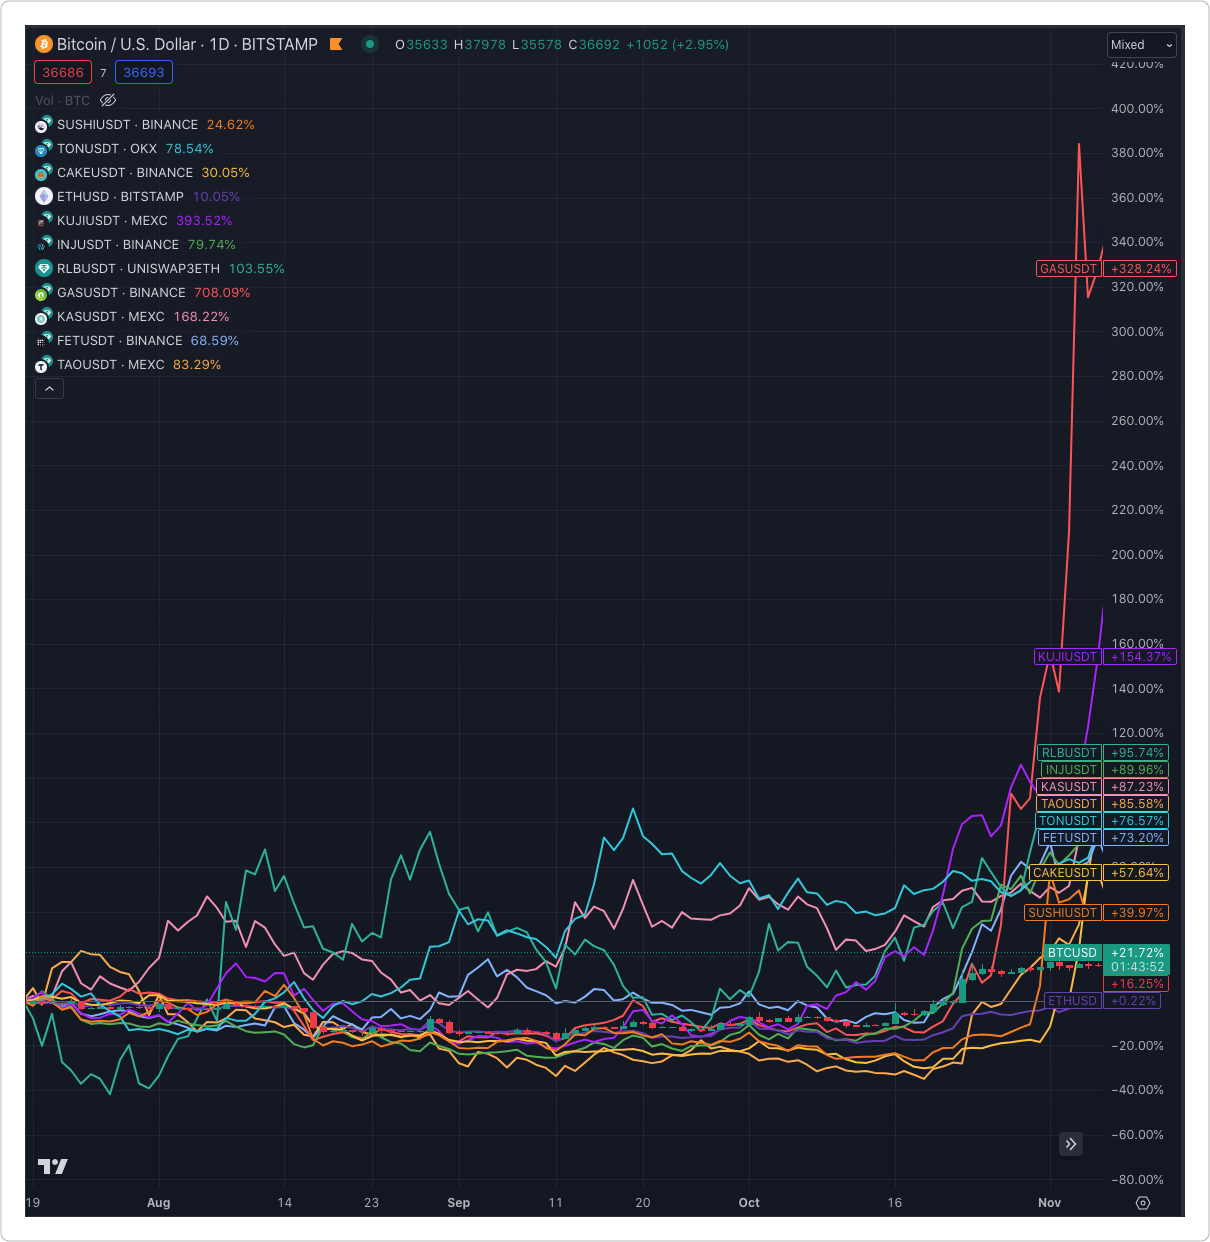This screenshot has height=1242, width=1210.
Task: Click the FETUSDT price scale label
Action: pyautogui.click(x=1070, y=838)
